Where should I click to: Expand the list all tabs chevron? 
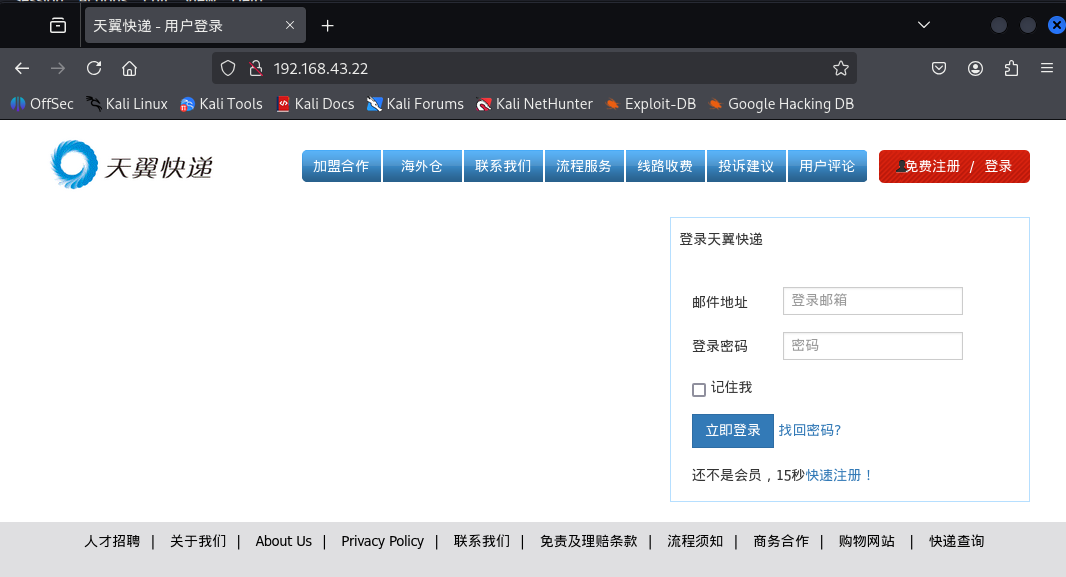(x=924, y=25)
